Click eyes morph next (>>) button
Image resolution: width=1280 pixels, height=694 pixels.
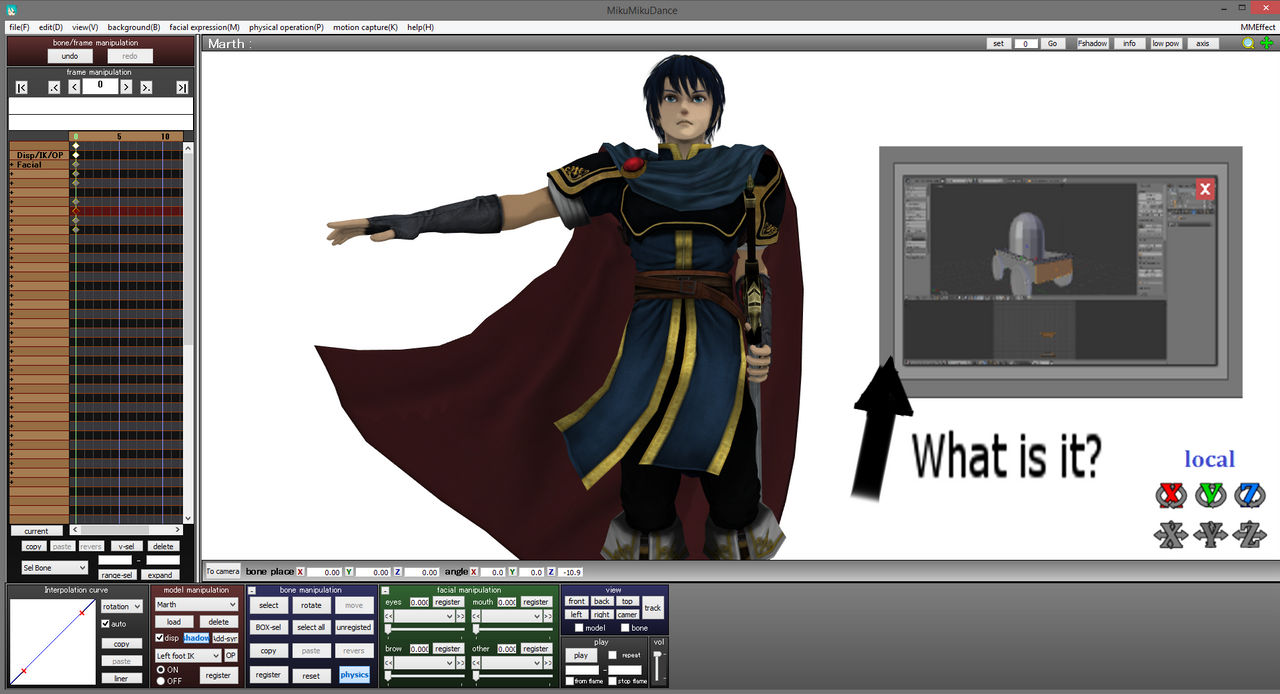[x=461, y=617]
